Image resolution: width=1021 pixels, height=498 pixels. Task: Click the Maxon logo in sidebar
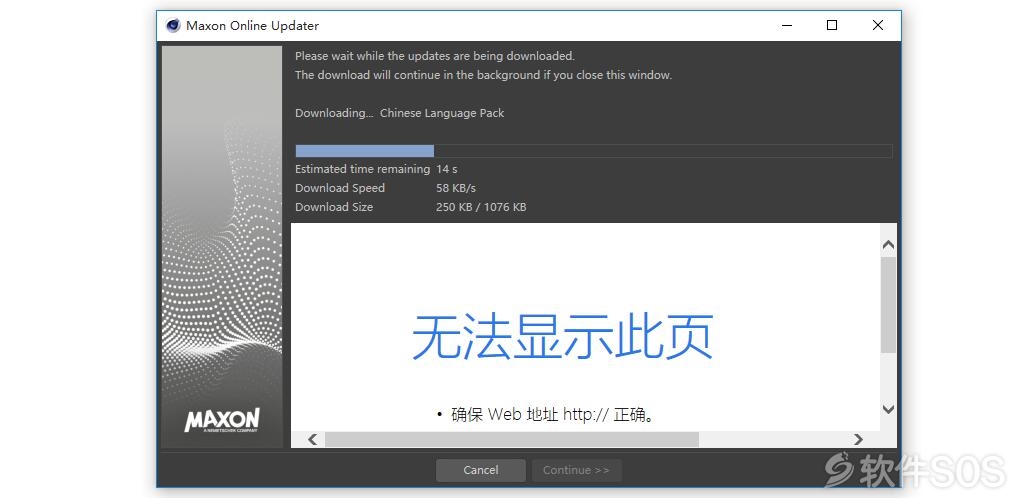(x=222, y=421)
